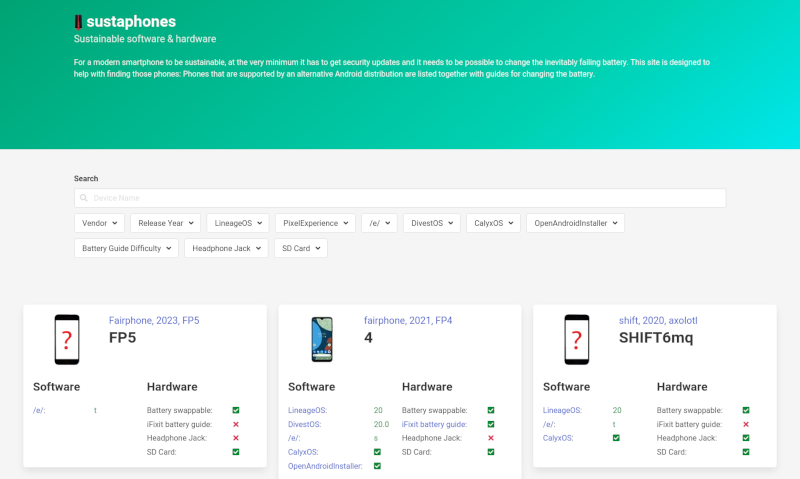Open the LineageOS filter dropdown
The height and width of the screenshot is (479, 800).
[x=238, y=223]
